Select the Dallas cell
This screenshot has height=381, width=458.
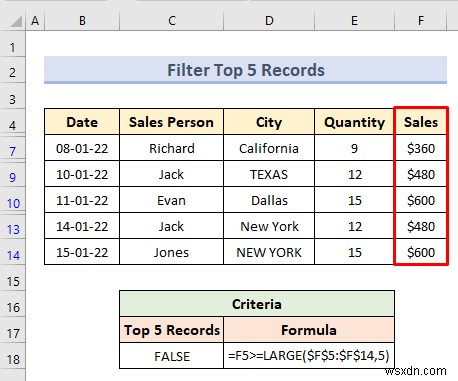click(x=269, y=200)
